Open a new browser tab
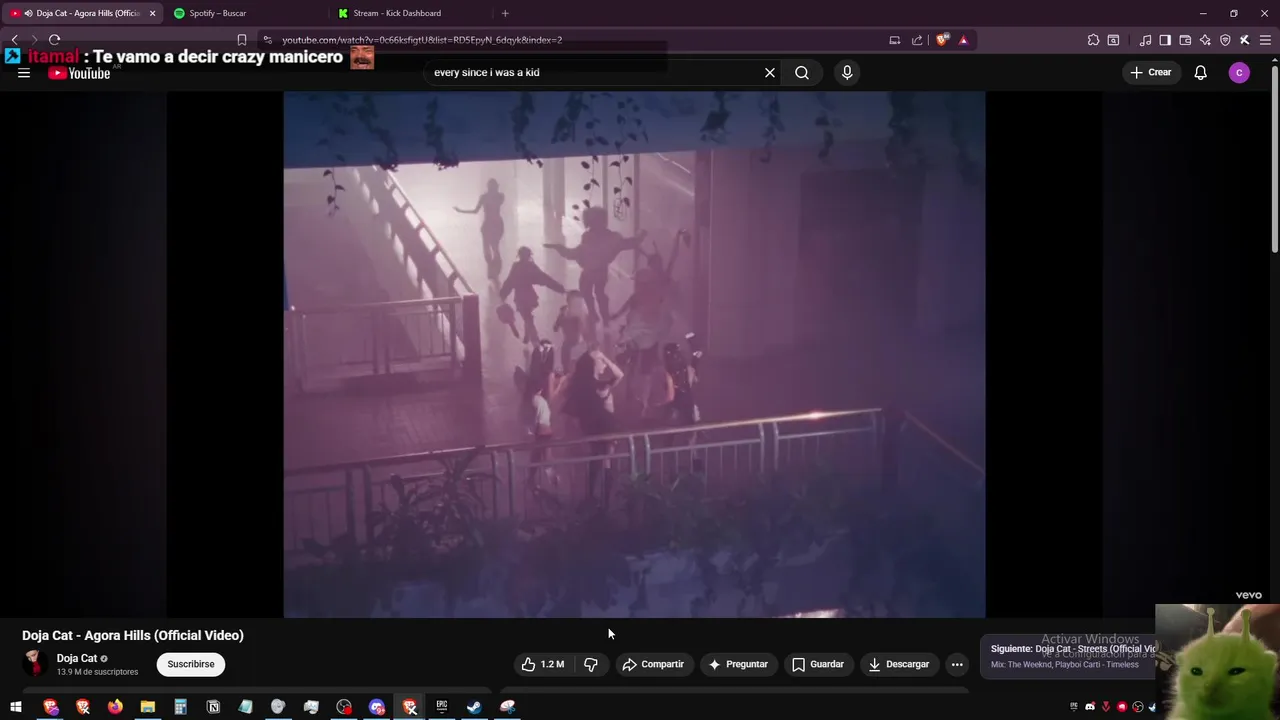The image size is (1280, 720). click(505, 13)
